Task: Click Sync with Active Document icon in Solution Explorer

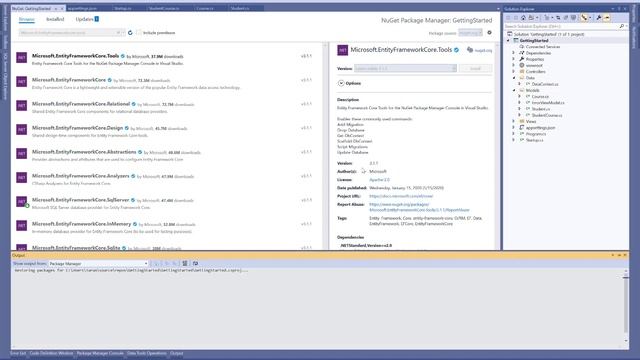Action: 558,18
